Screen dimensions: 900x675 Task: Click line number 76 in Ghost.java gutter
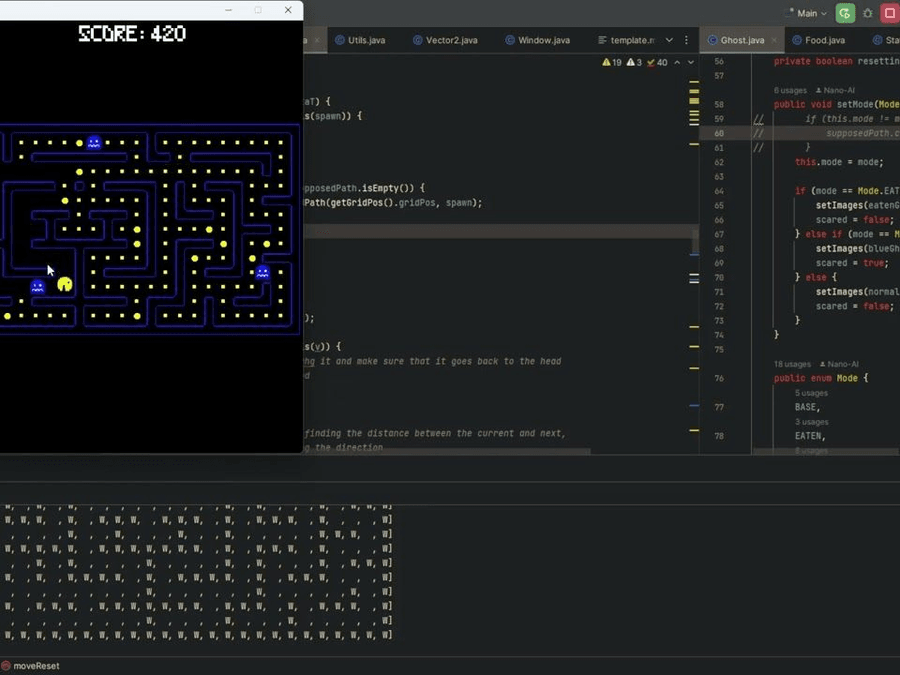(719, 378)
